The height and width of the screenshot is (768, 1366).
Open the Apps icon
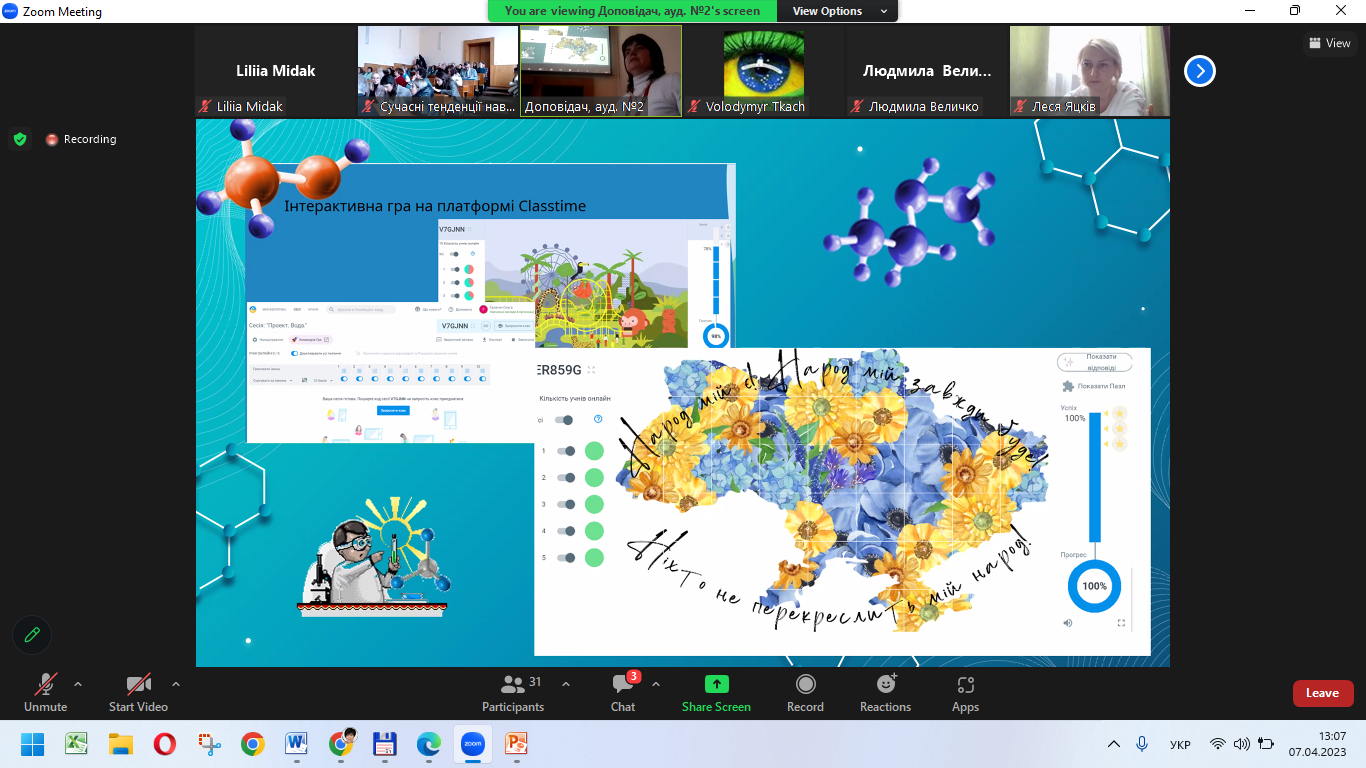coord(965,685)
